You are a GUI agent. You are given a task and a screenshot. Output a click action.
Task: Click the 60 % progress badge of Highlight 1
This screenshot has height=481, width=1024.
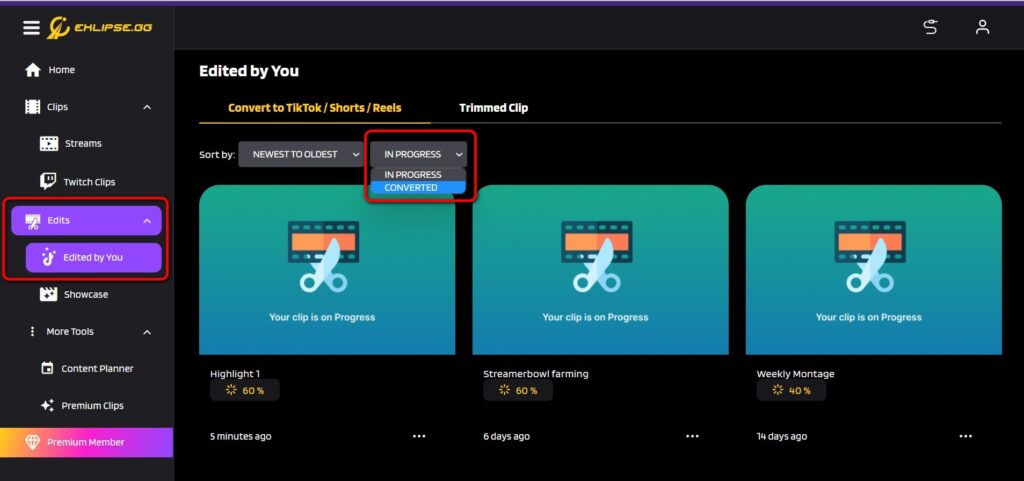(245, 390)
